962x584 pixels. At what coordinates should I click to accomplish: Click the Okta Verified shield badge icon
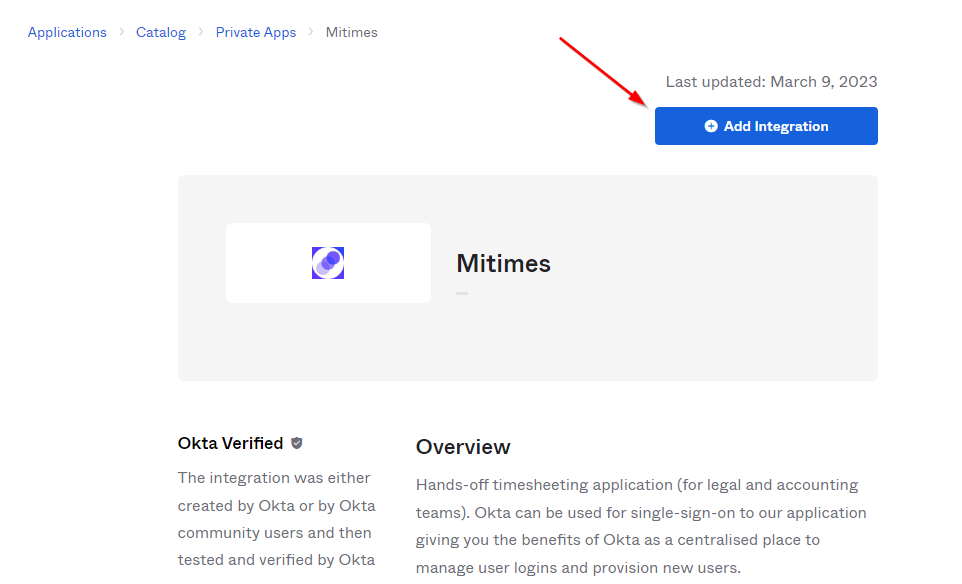point(297,443)
